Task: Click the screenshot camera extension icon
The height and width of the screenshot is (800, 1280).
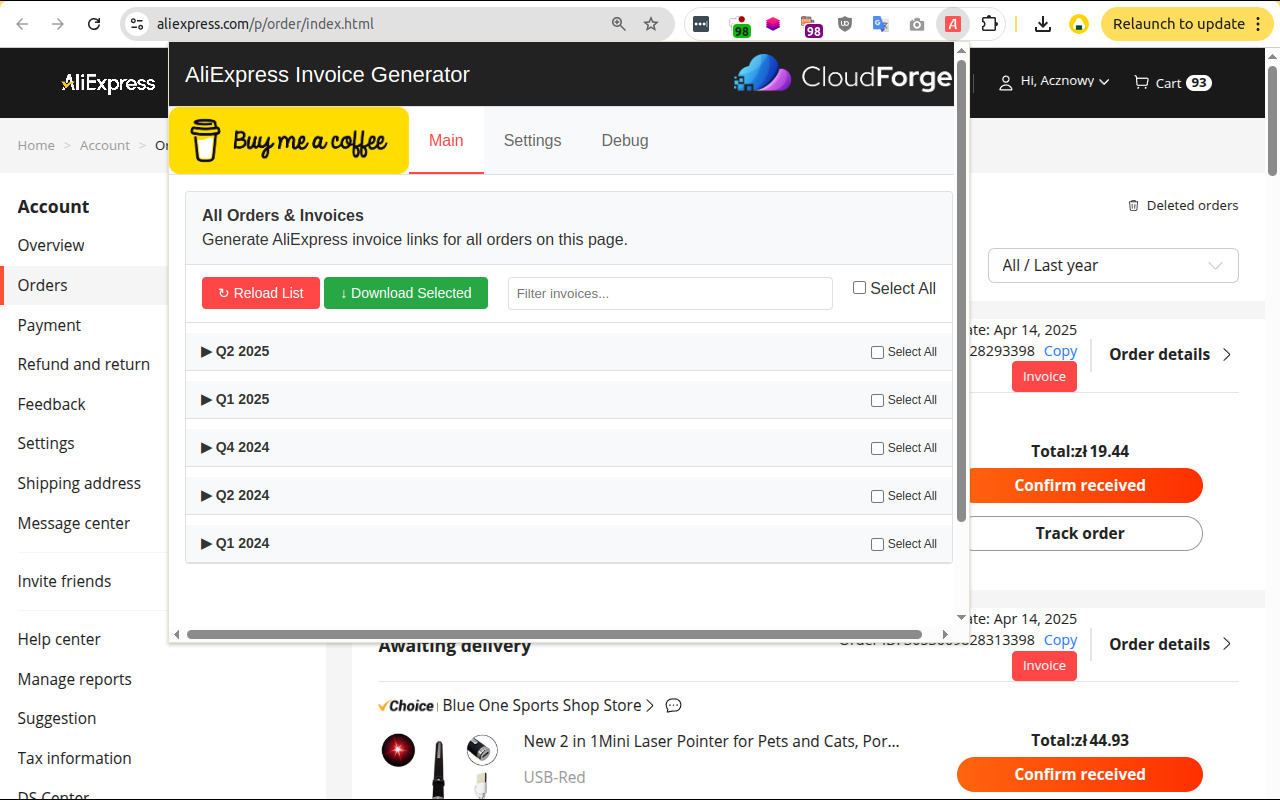Action: (x=916, y=23)
